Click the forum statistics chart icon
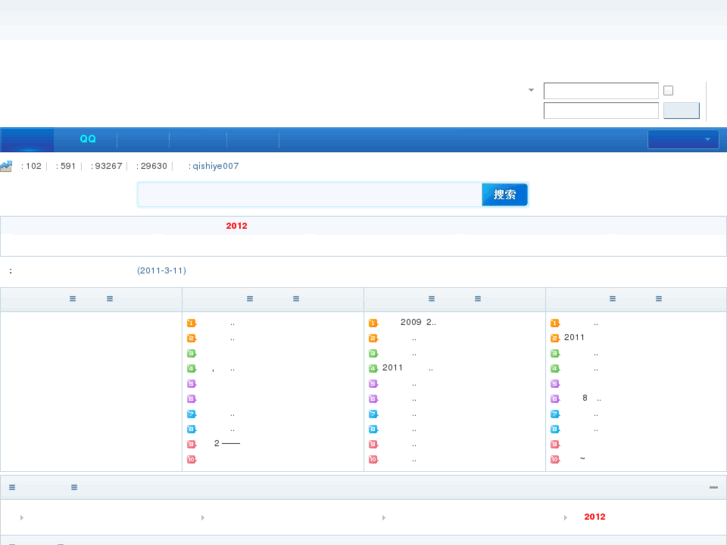727x545 pixels. tap(6, 166)
